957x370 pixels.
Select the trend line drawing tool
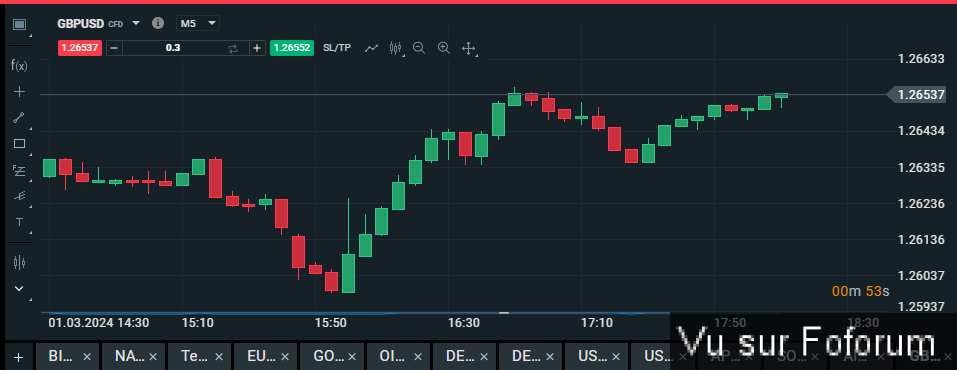(x=20, y=118)
